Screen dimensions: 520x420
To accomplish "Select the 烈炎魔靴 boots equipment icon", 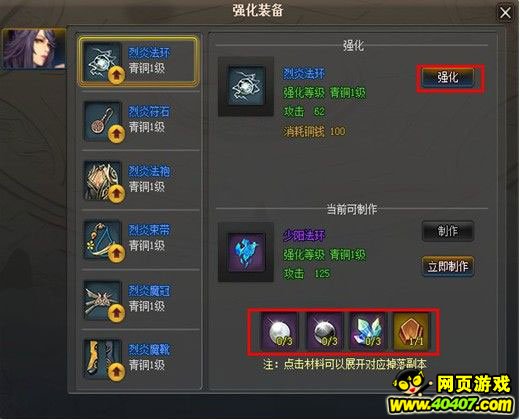I will pyautogui.click(x=102, y=359).
